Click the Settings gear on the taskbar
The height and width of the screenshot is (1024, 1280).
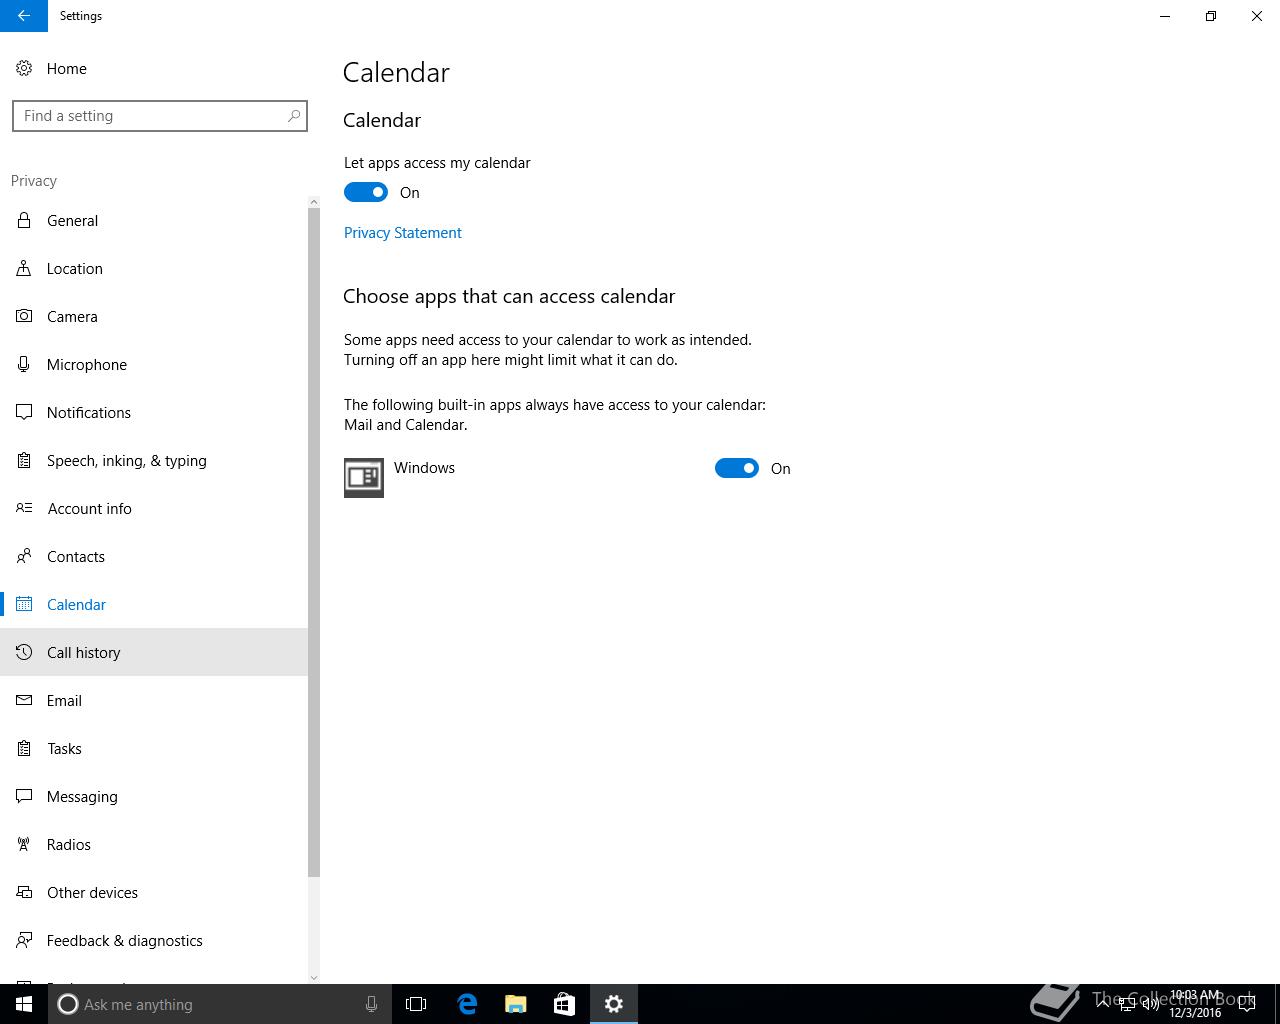pos(614,1004)
